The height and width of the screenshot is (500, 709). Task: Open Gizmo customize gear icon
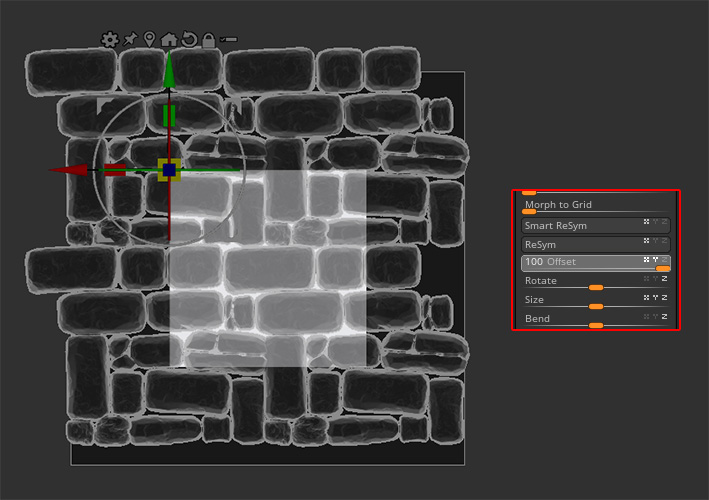[x=110, y=40]
